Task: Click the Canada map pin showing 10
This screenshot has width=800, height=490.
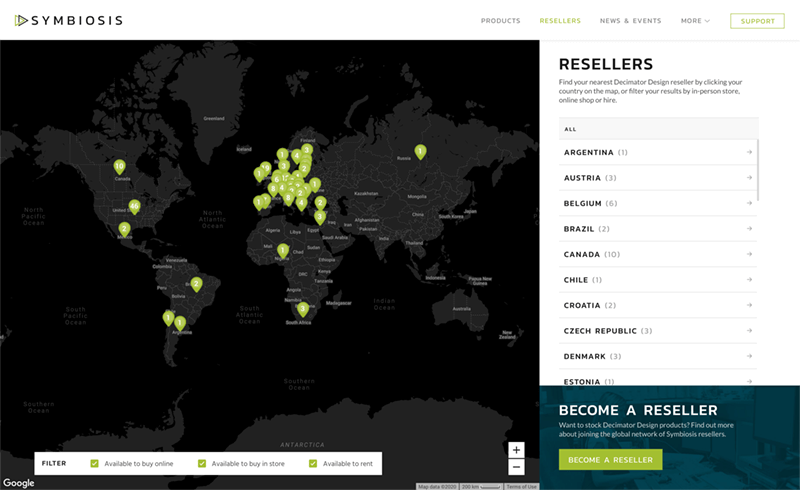Action: (x=119, y=167)
